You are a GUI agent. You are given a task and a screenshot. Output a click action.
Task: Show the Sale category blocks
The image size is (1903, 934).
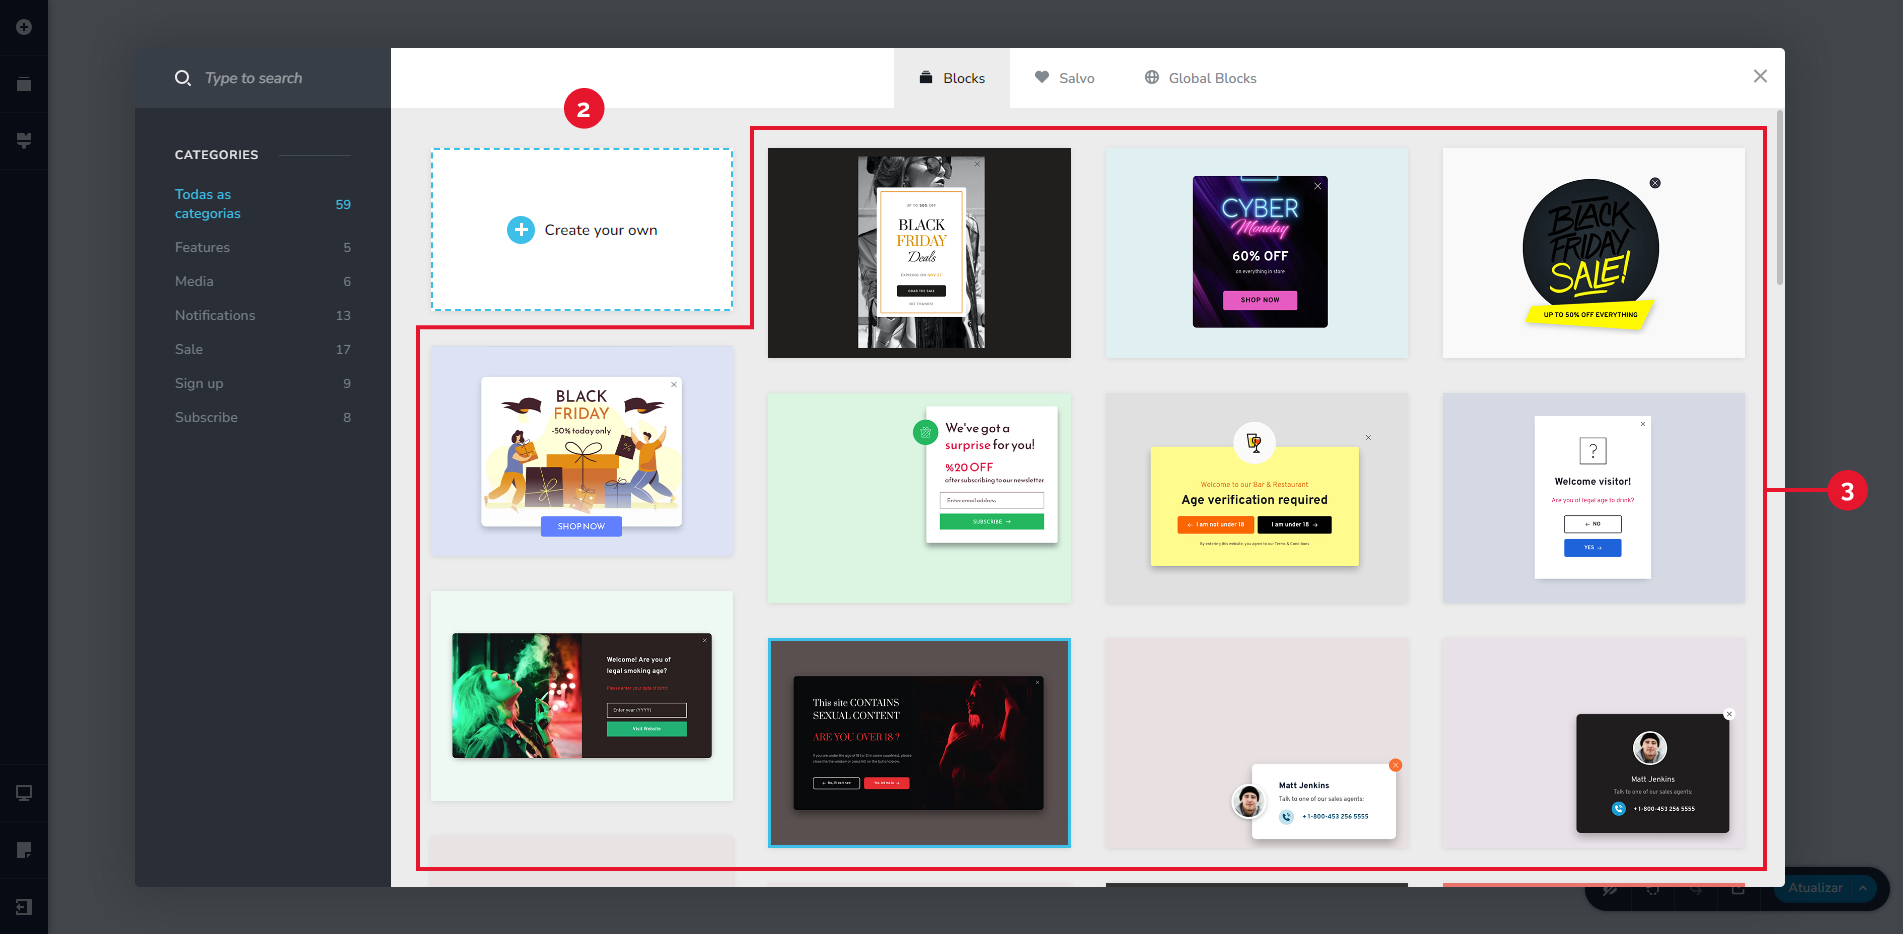[189, 349]
